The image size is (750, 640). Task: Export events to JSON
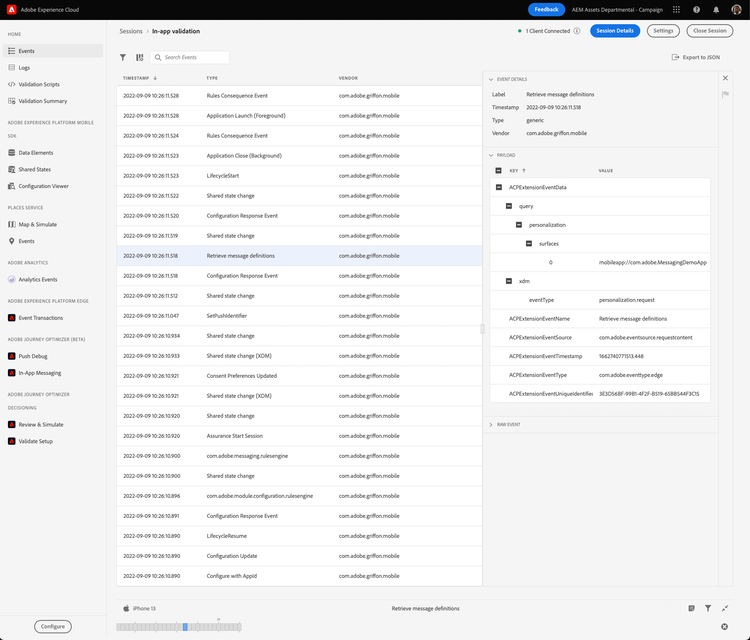[x=696, y=57]
